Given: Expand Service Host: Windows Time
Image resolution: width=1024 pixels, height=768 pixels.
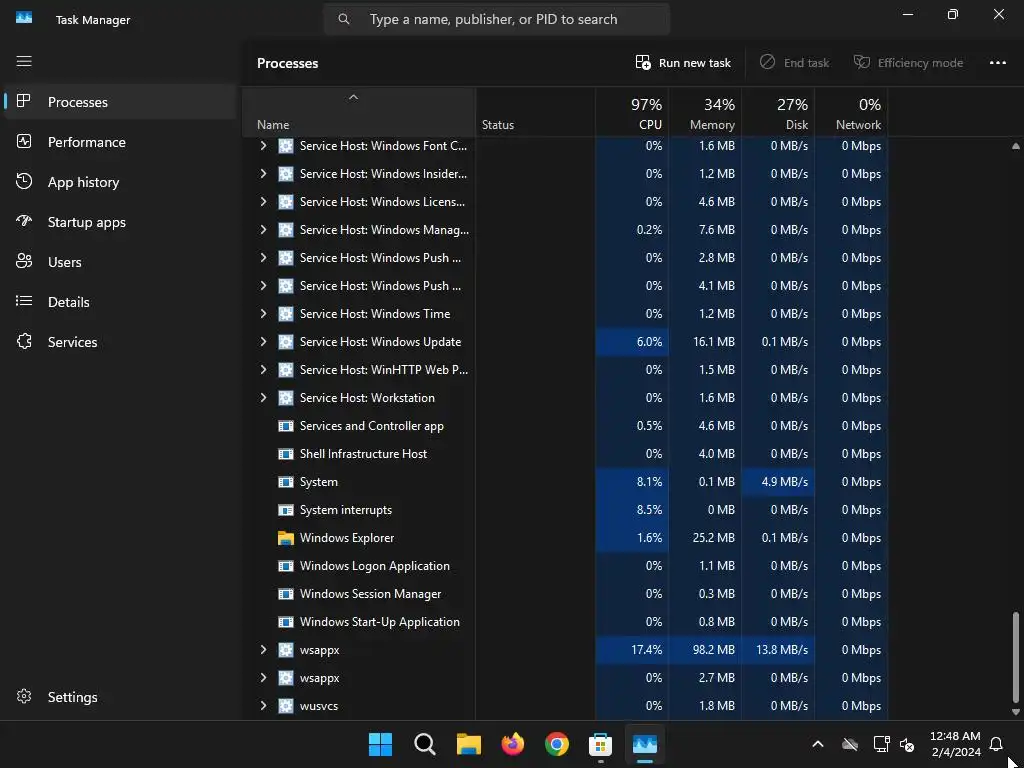Looking at the screenshot, I should click(x=263, y=313).
